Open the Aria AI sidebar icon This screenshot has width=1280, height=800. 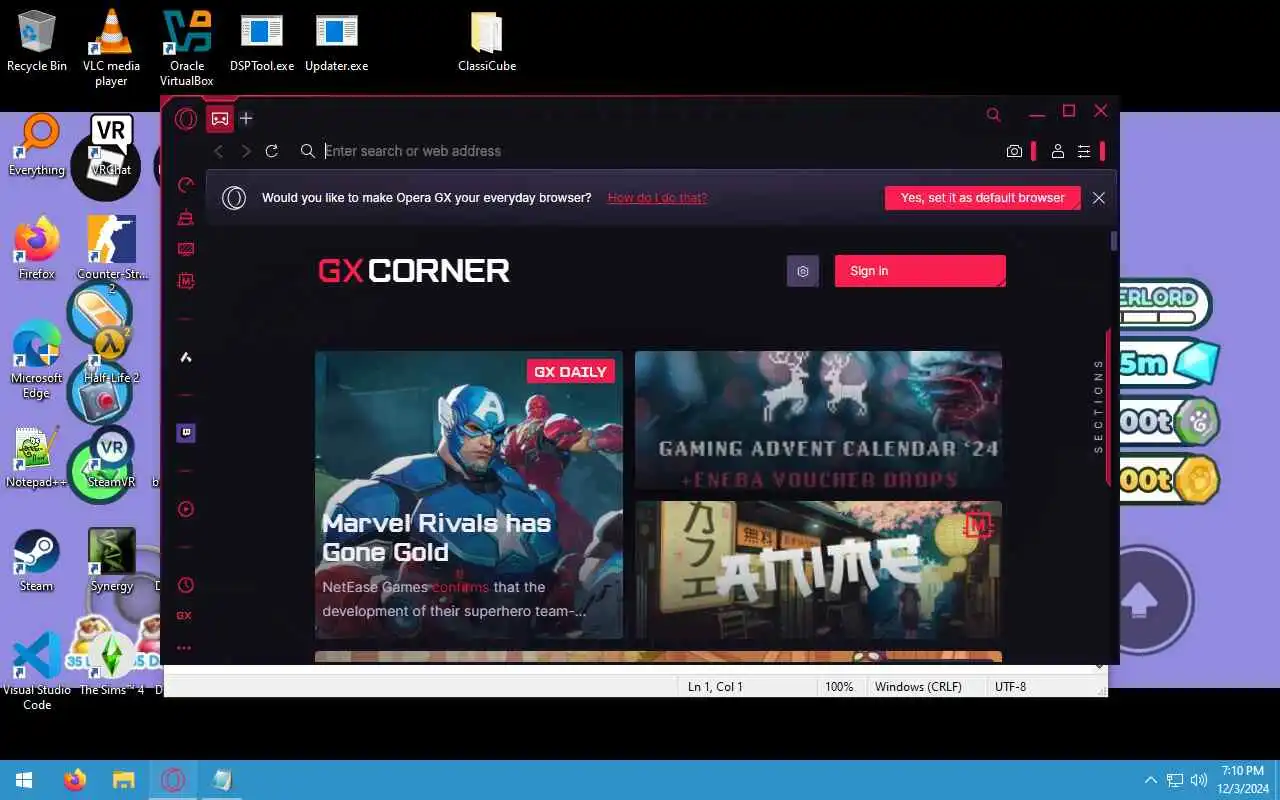[x=185, y=357]
